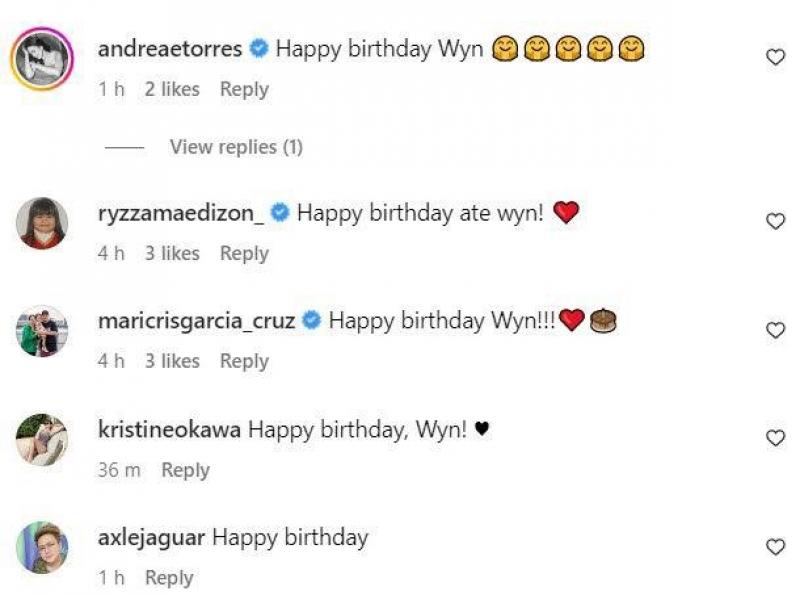
Task: Open maricrisgarcia_cruz profile avatar
Action: [42, 331]
